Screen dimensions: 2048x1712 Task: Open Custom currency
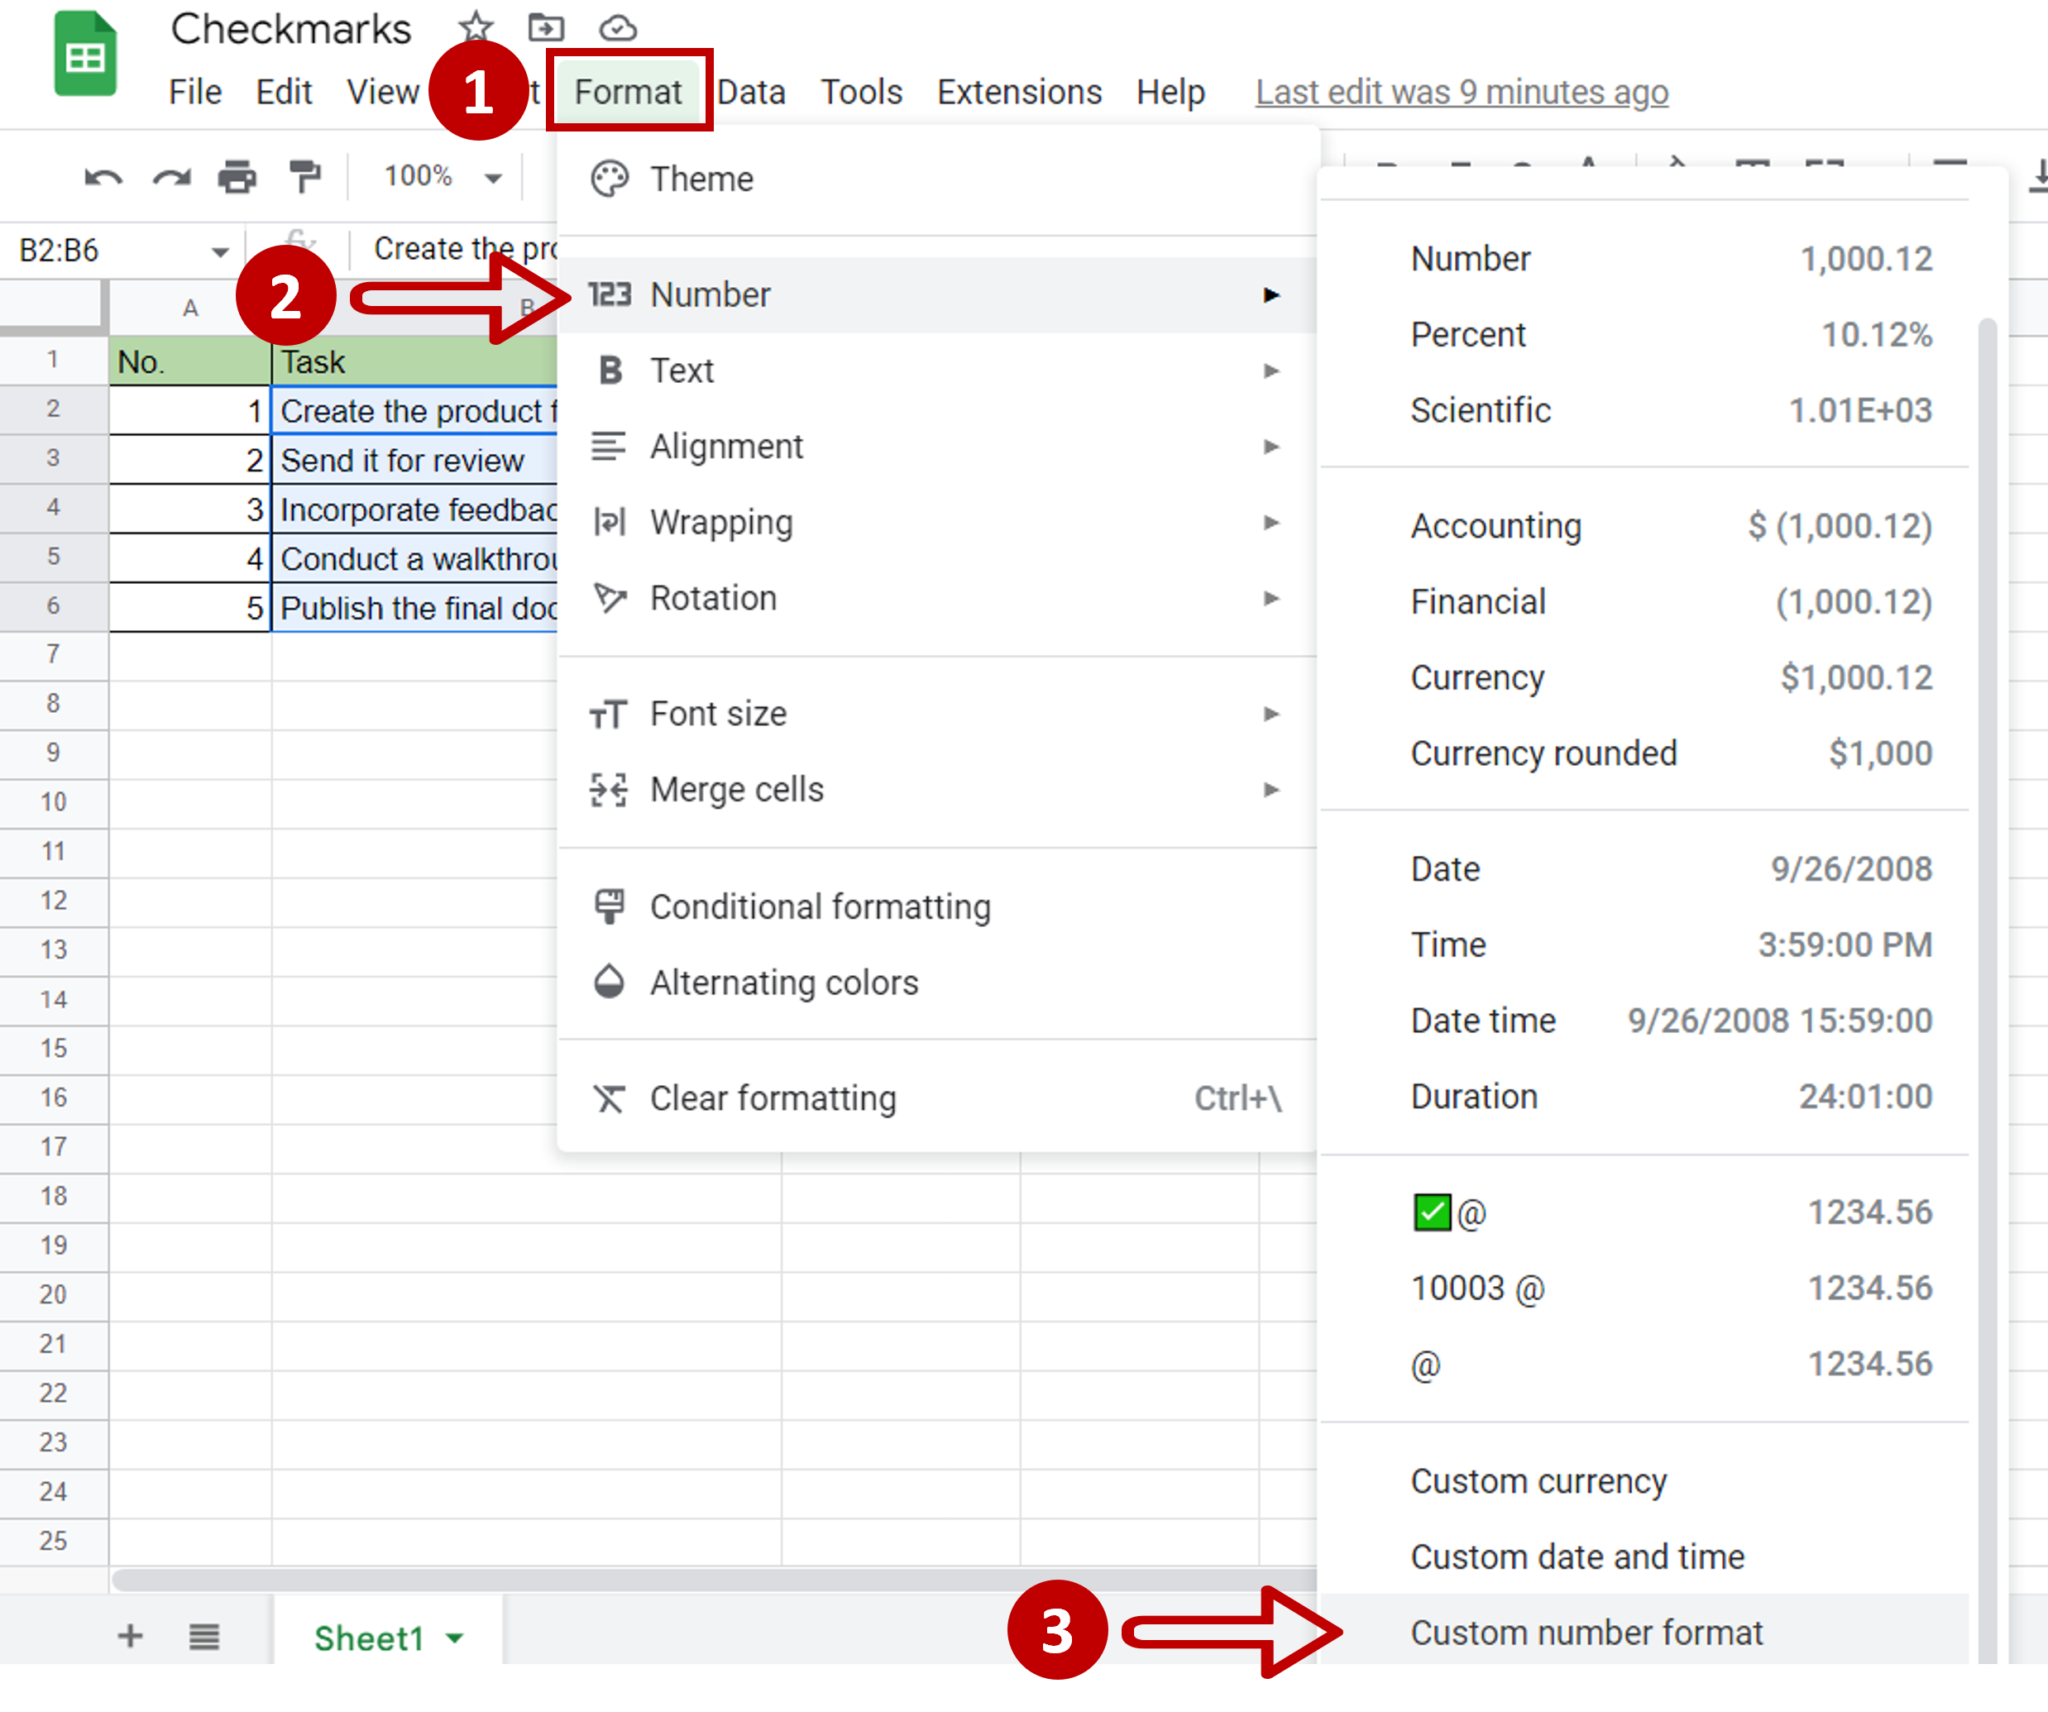(x=1645, y=1481)
